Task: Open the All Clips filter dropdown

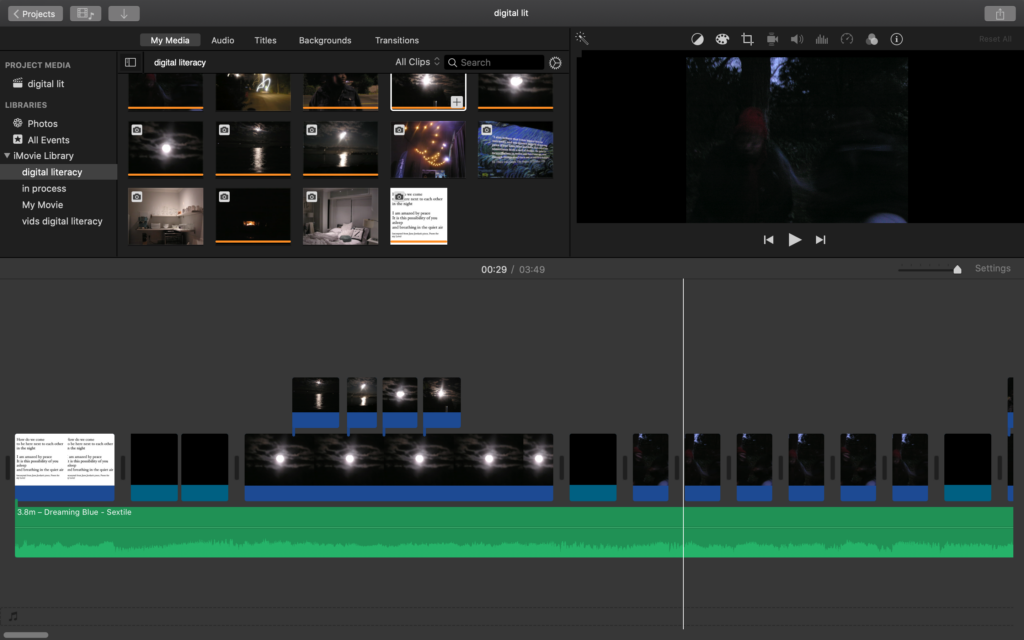Action: coord(417,62)
